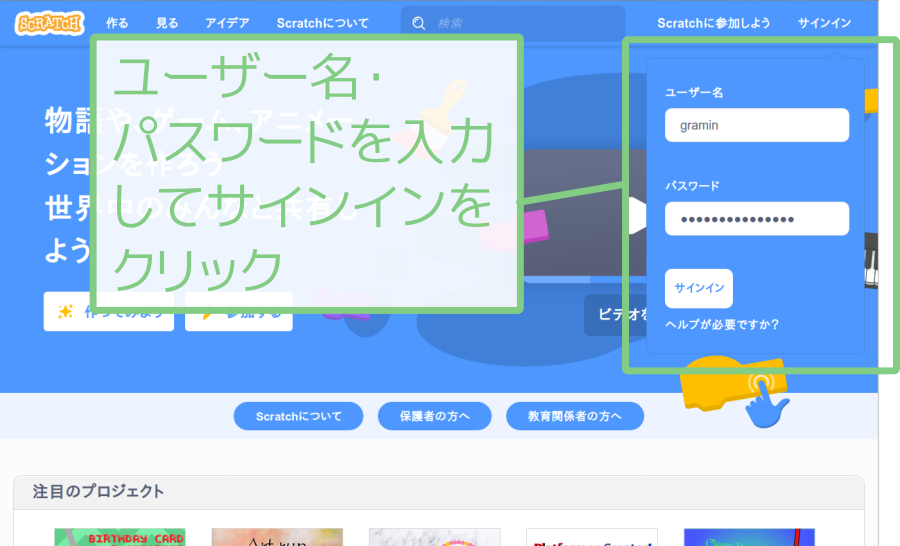
Task: Open the アイデア menu item
Action: coord(227,23)
